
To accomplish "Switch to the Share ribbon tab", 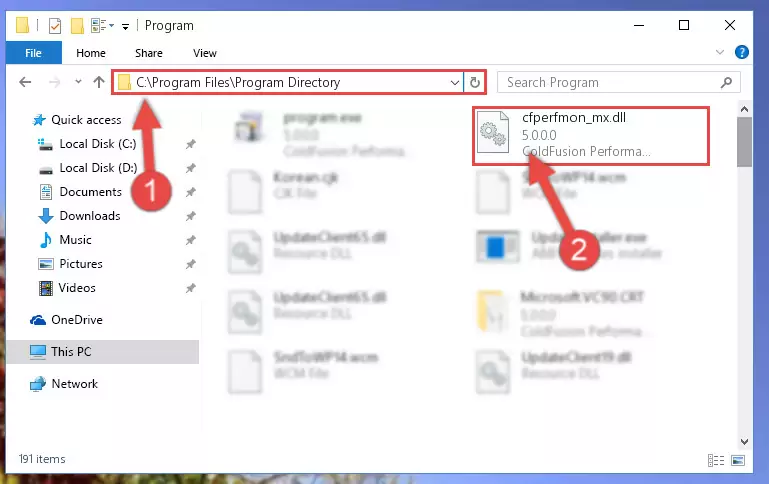I will point(149,53).
